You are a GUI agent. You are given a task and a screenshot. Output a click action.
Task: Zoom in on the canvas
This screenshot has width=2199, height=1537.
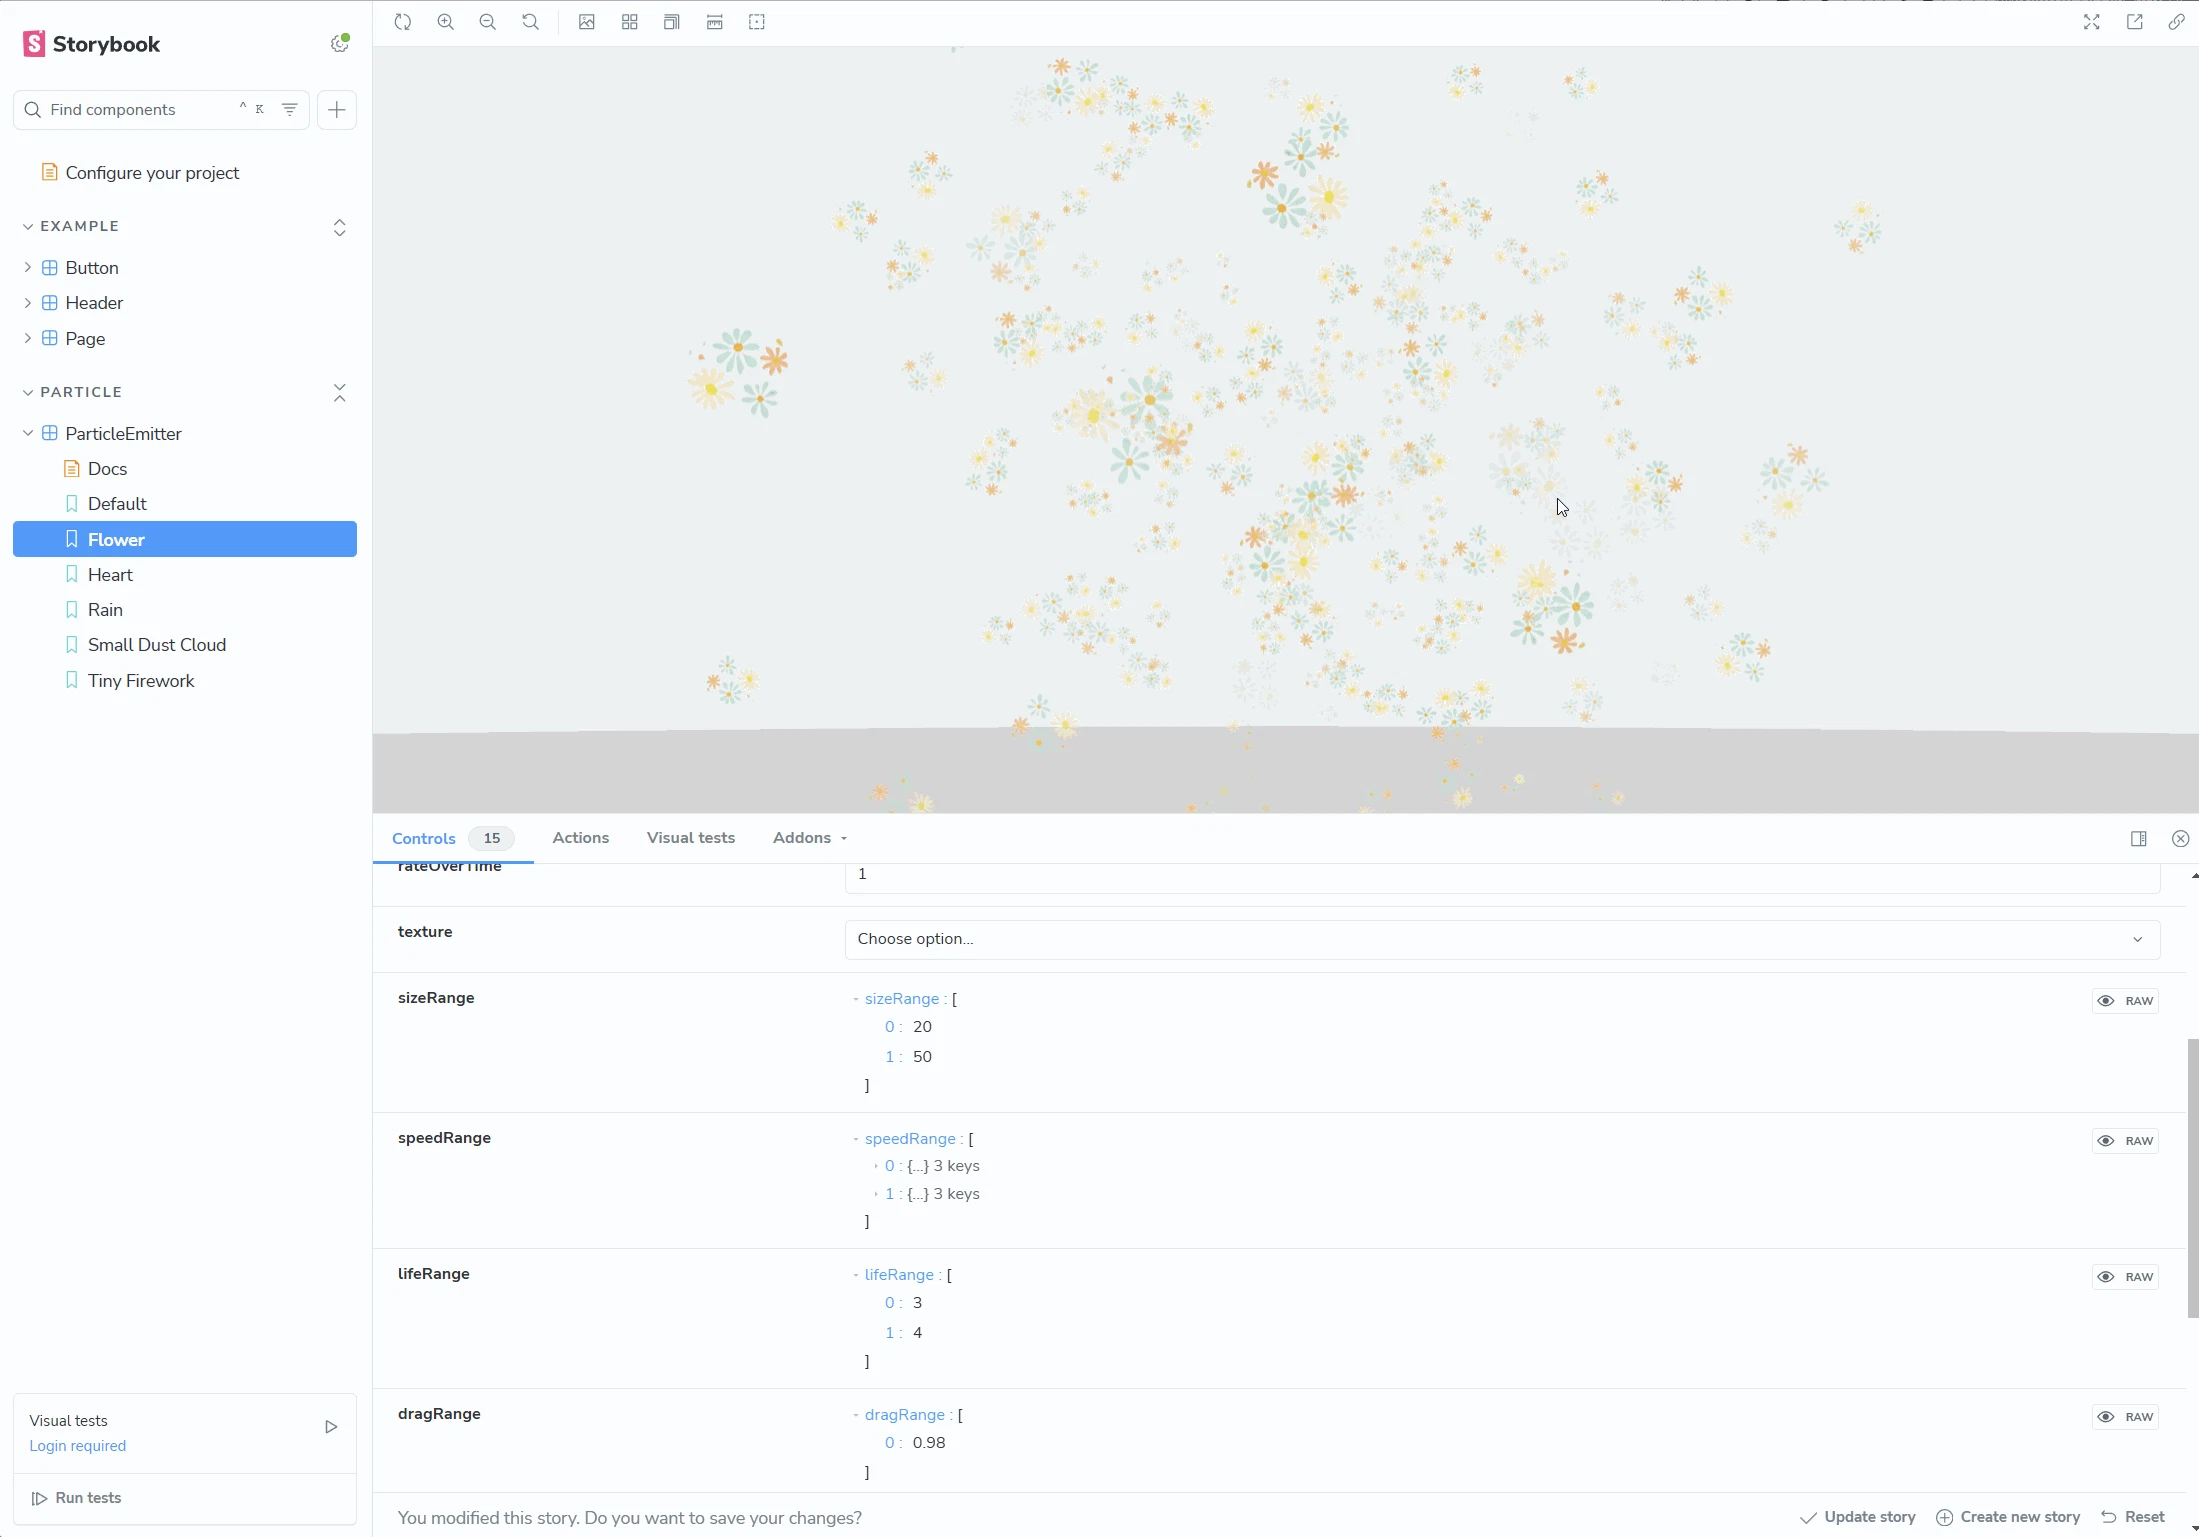[446, 21]
